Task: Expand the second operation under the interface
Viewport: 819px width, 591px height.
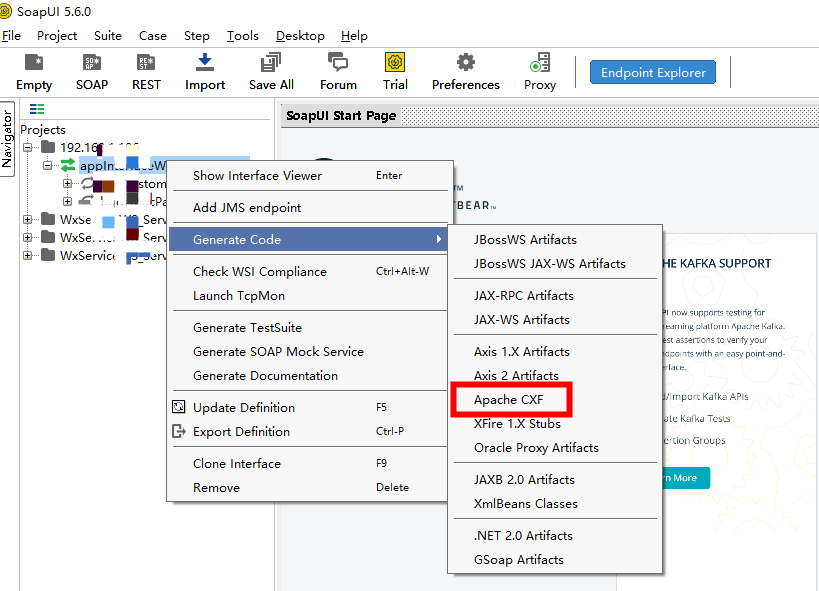Action: click(x=67, y=201)
